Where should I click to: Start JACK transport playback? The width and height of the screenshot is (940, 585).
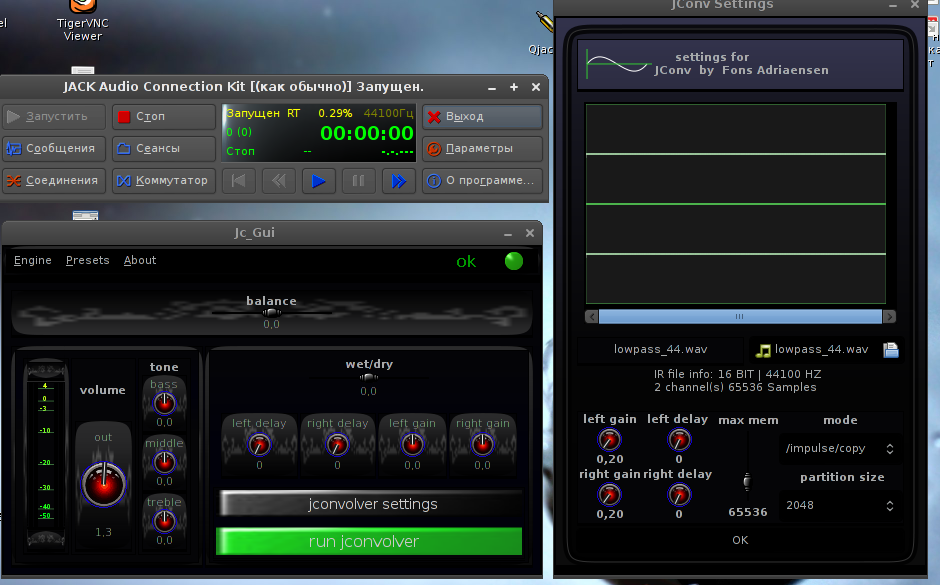(x=318, y=180)
